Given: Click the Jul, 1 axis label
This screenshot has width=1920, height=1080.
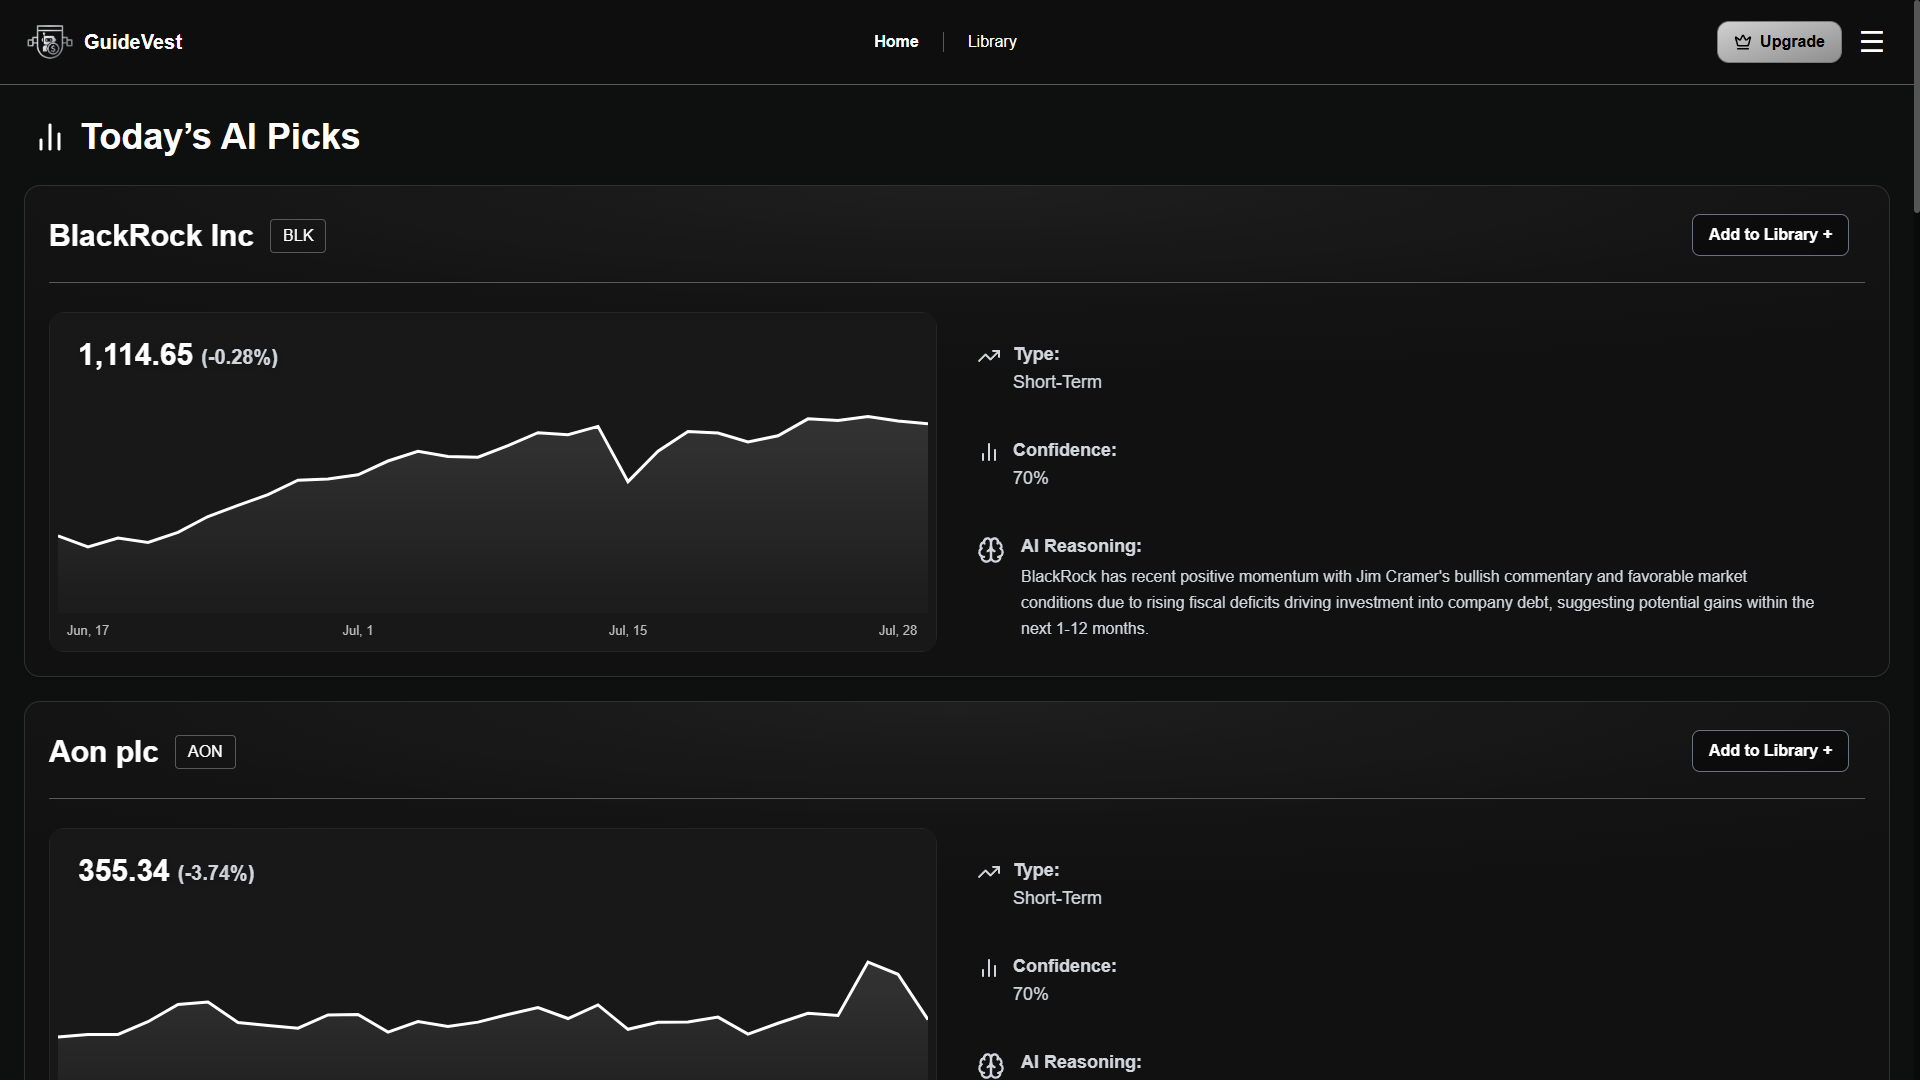Looking at the screenshot, I should click(x=358, y=631).
